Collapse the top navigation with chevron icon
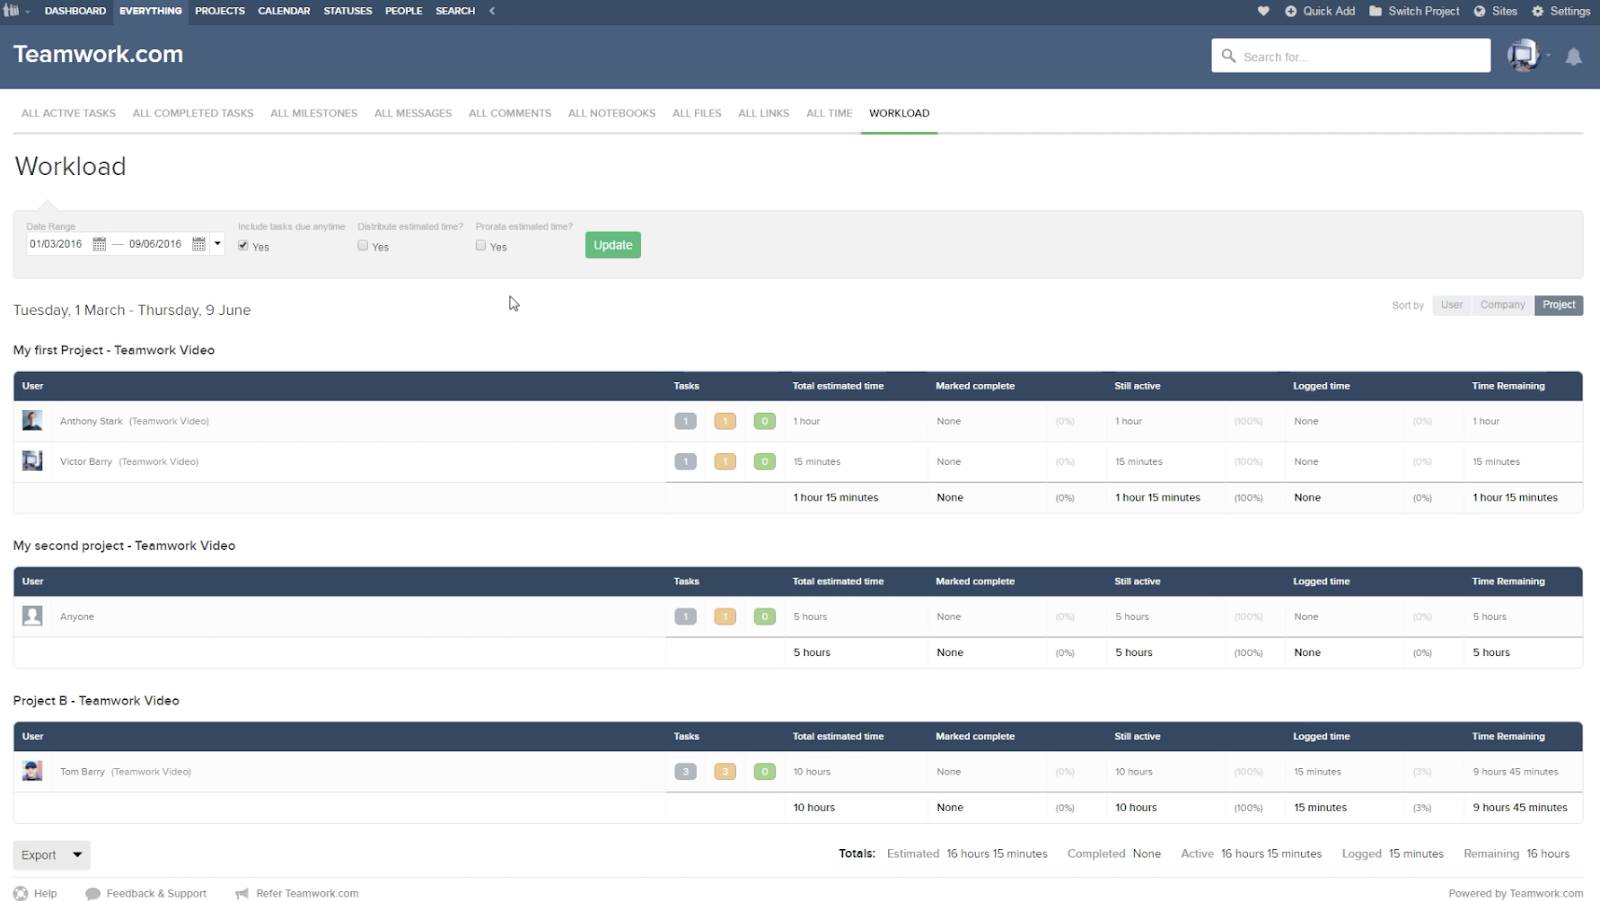Image resolution: width=1600 pixels, height=901 pixels. tap(492, 11)
